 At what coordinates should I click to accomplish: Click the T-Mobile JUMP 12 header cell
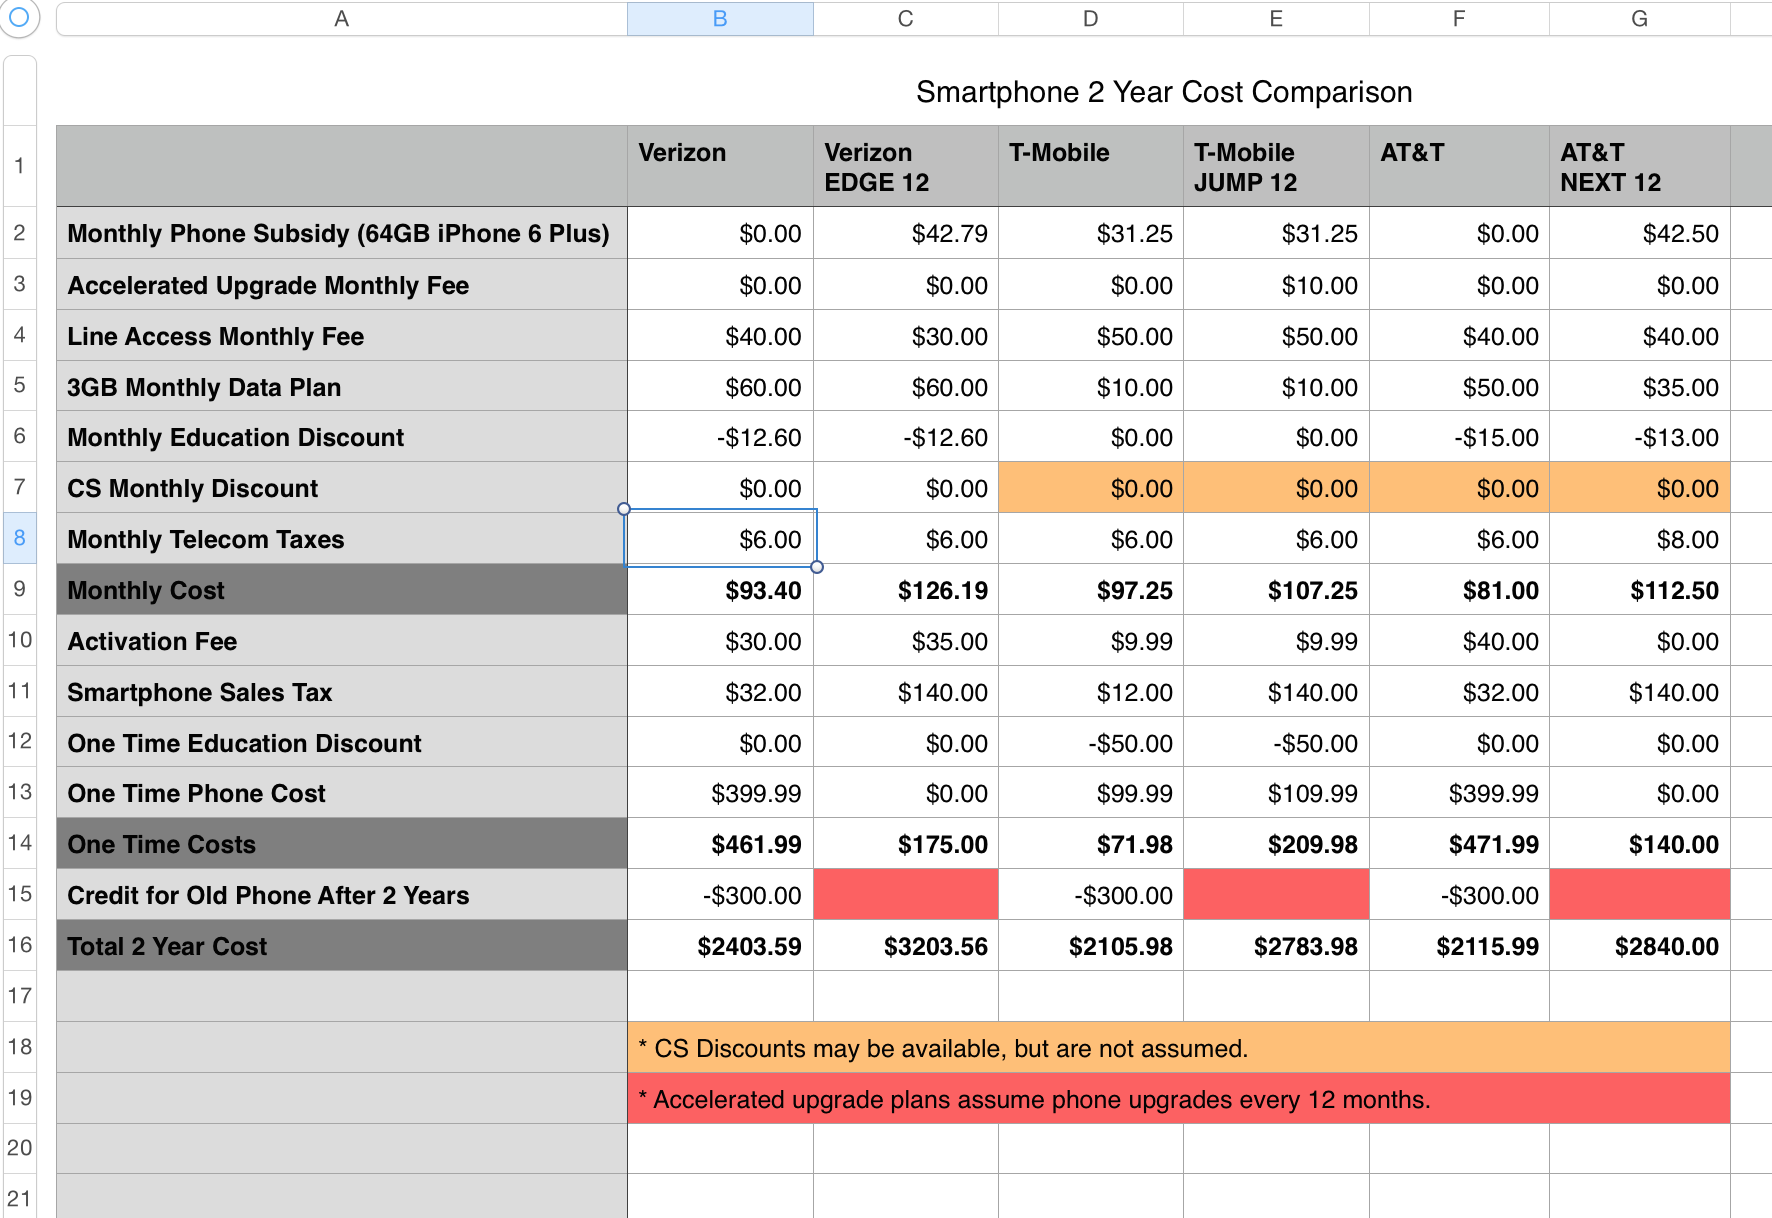point(1276,167)
